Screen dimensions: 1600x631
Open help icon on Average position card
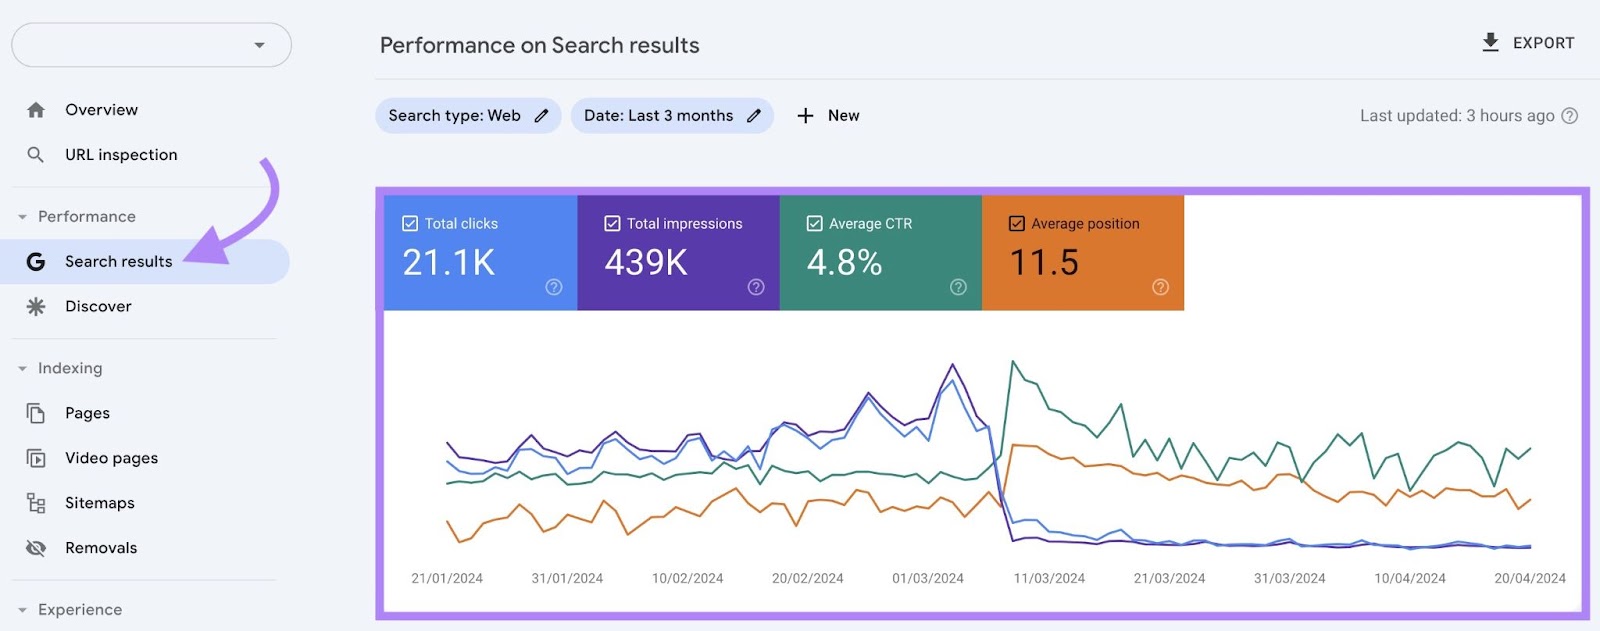click(1160, 287)
